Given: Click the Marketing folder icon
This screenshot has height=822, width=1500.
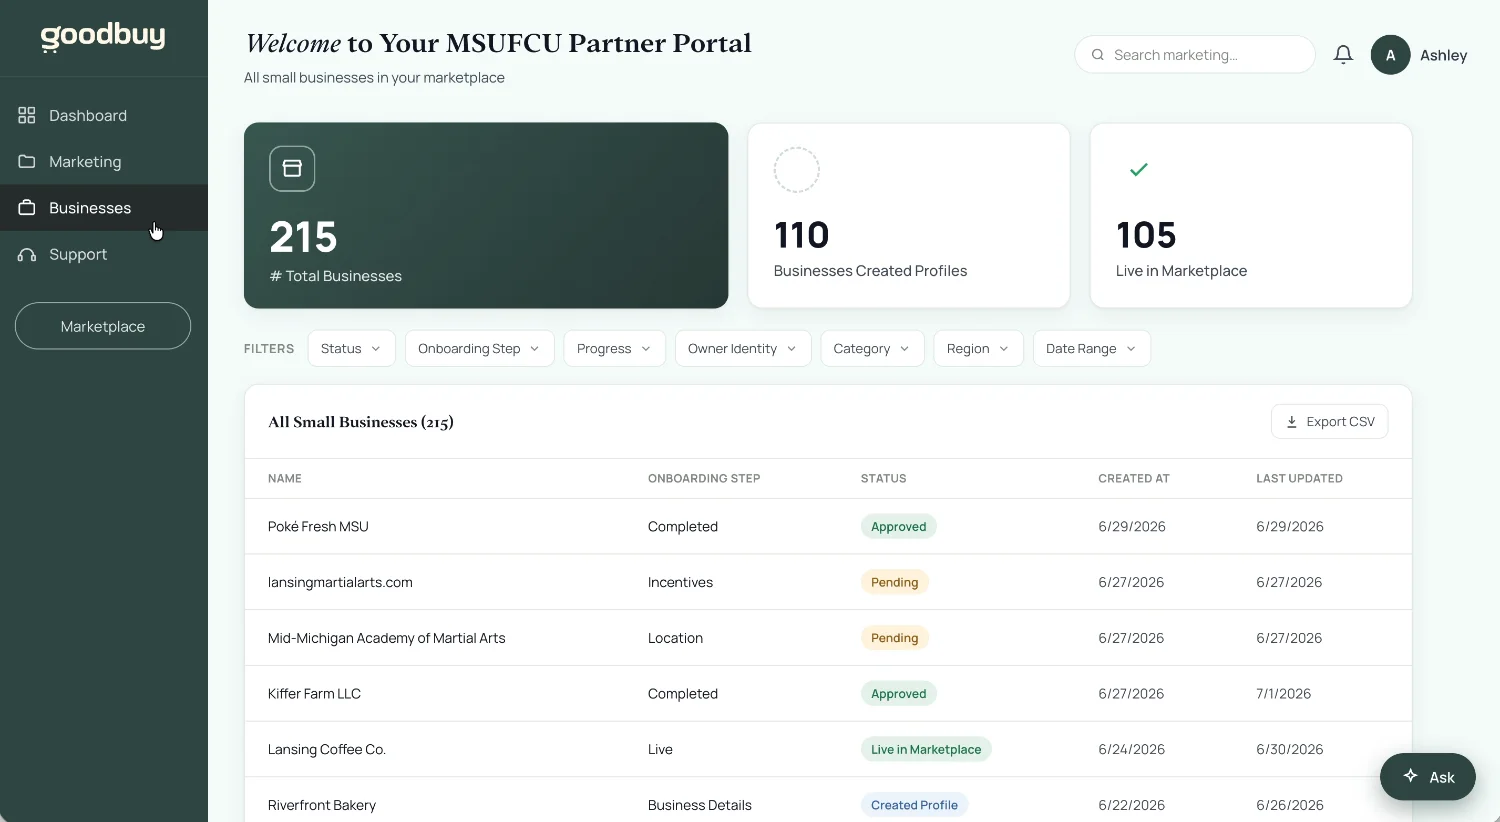Looking at the screenshot, I should point(27,161).
